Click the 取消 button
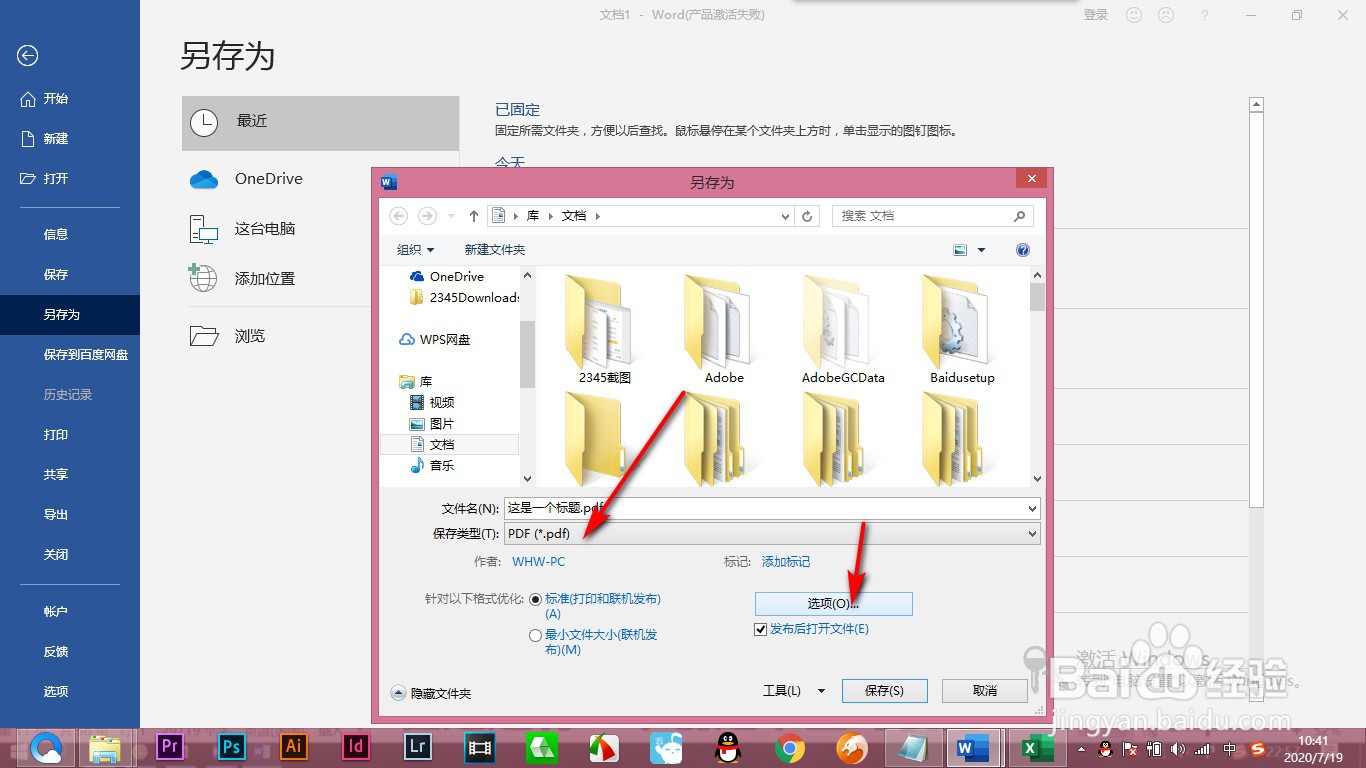 pyautogui.click(x=985, y=691)
